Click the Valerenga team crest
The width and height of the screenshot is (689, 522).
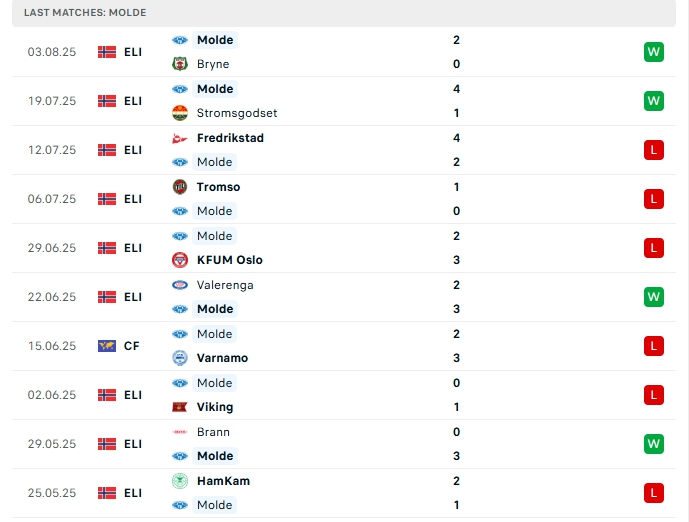point(180,285)
